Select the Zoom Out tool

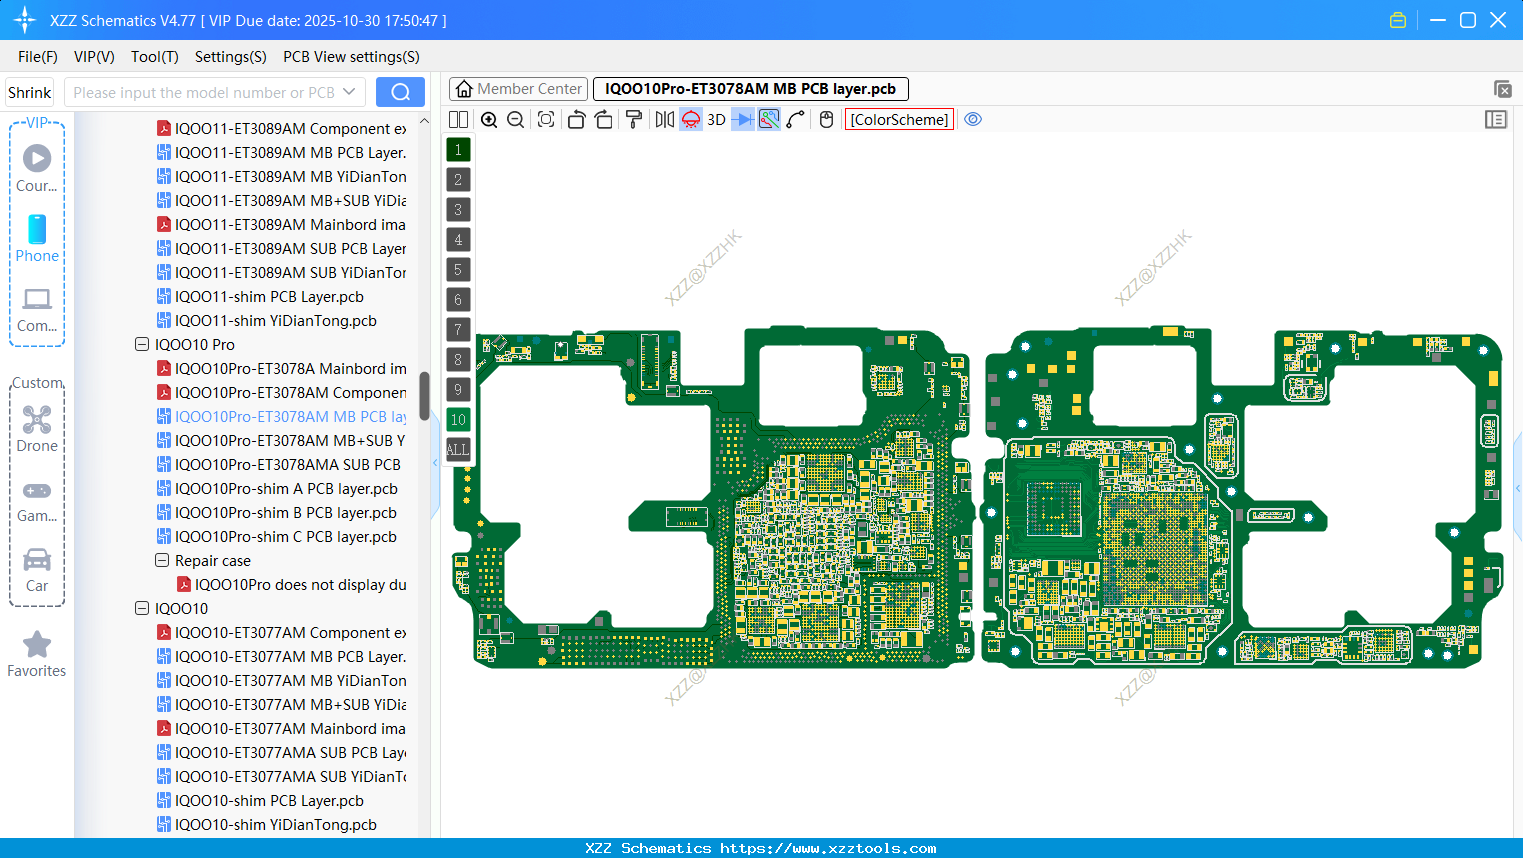515,119
